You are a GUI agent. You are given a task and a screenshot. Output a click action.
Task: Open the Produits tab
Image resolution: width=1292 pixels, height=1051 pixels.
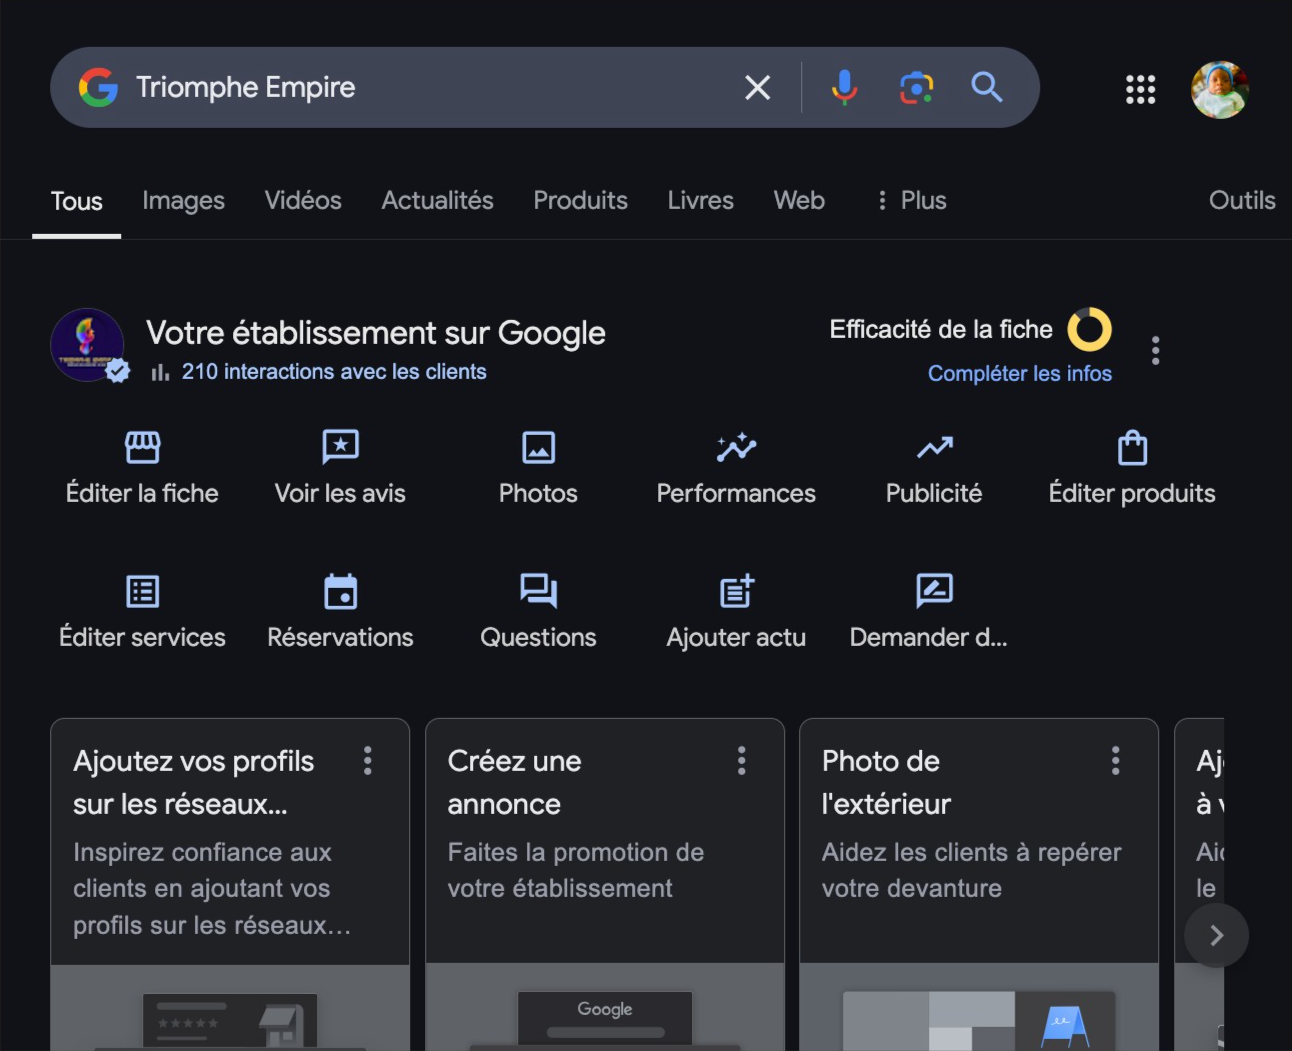pyautogui.click(x=580, y=201)
